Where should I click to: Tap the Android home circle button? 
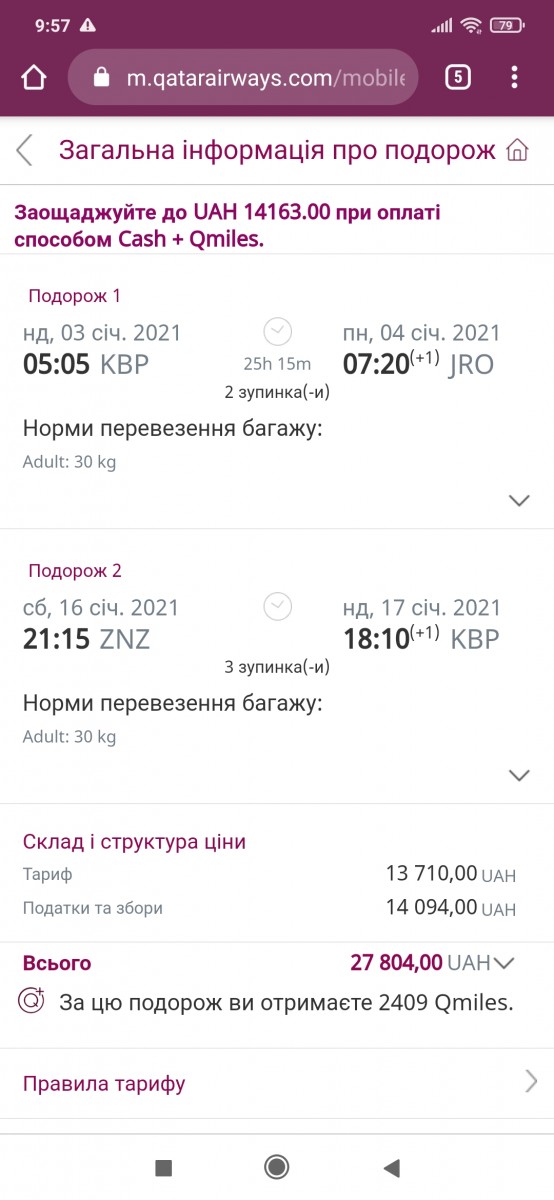[277, 1167]
